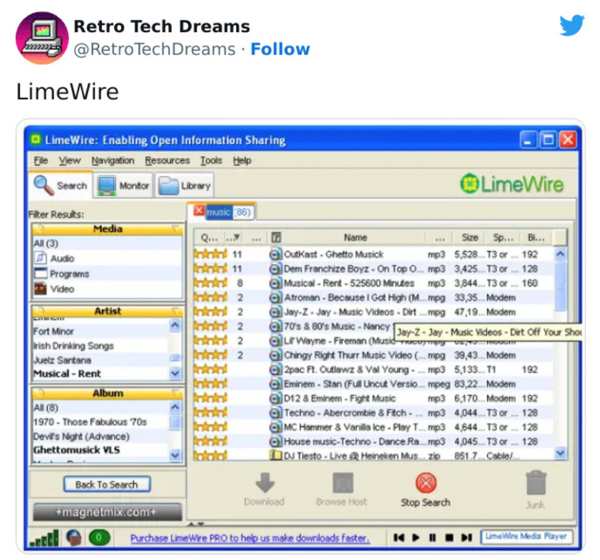Select Devil's Night (Advance) album
This screenshot has height=560, width=600.
pyautogui.click(x=82, y=436)
